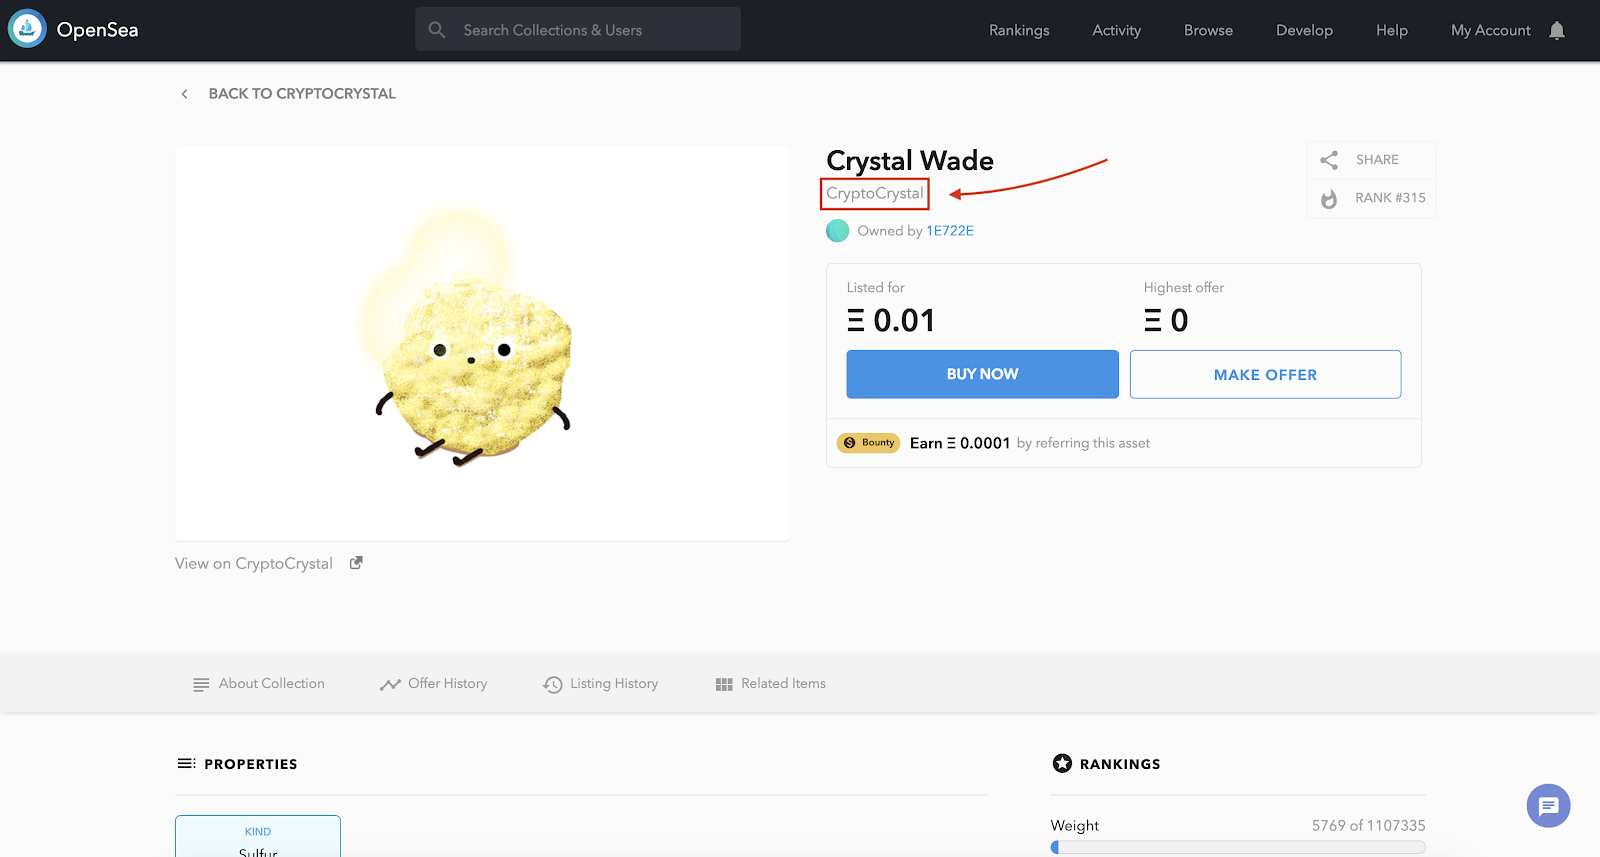Click the Bounty badge
Viewport: 1600px width, 857px height.
point(869,443)
